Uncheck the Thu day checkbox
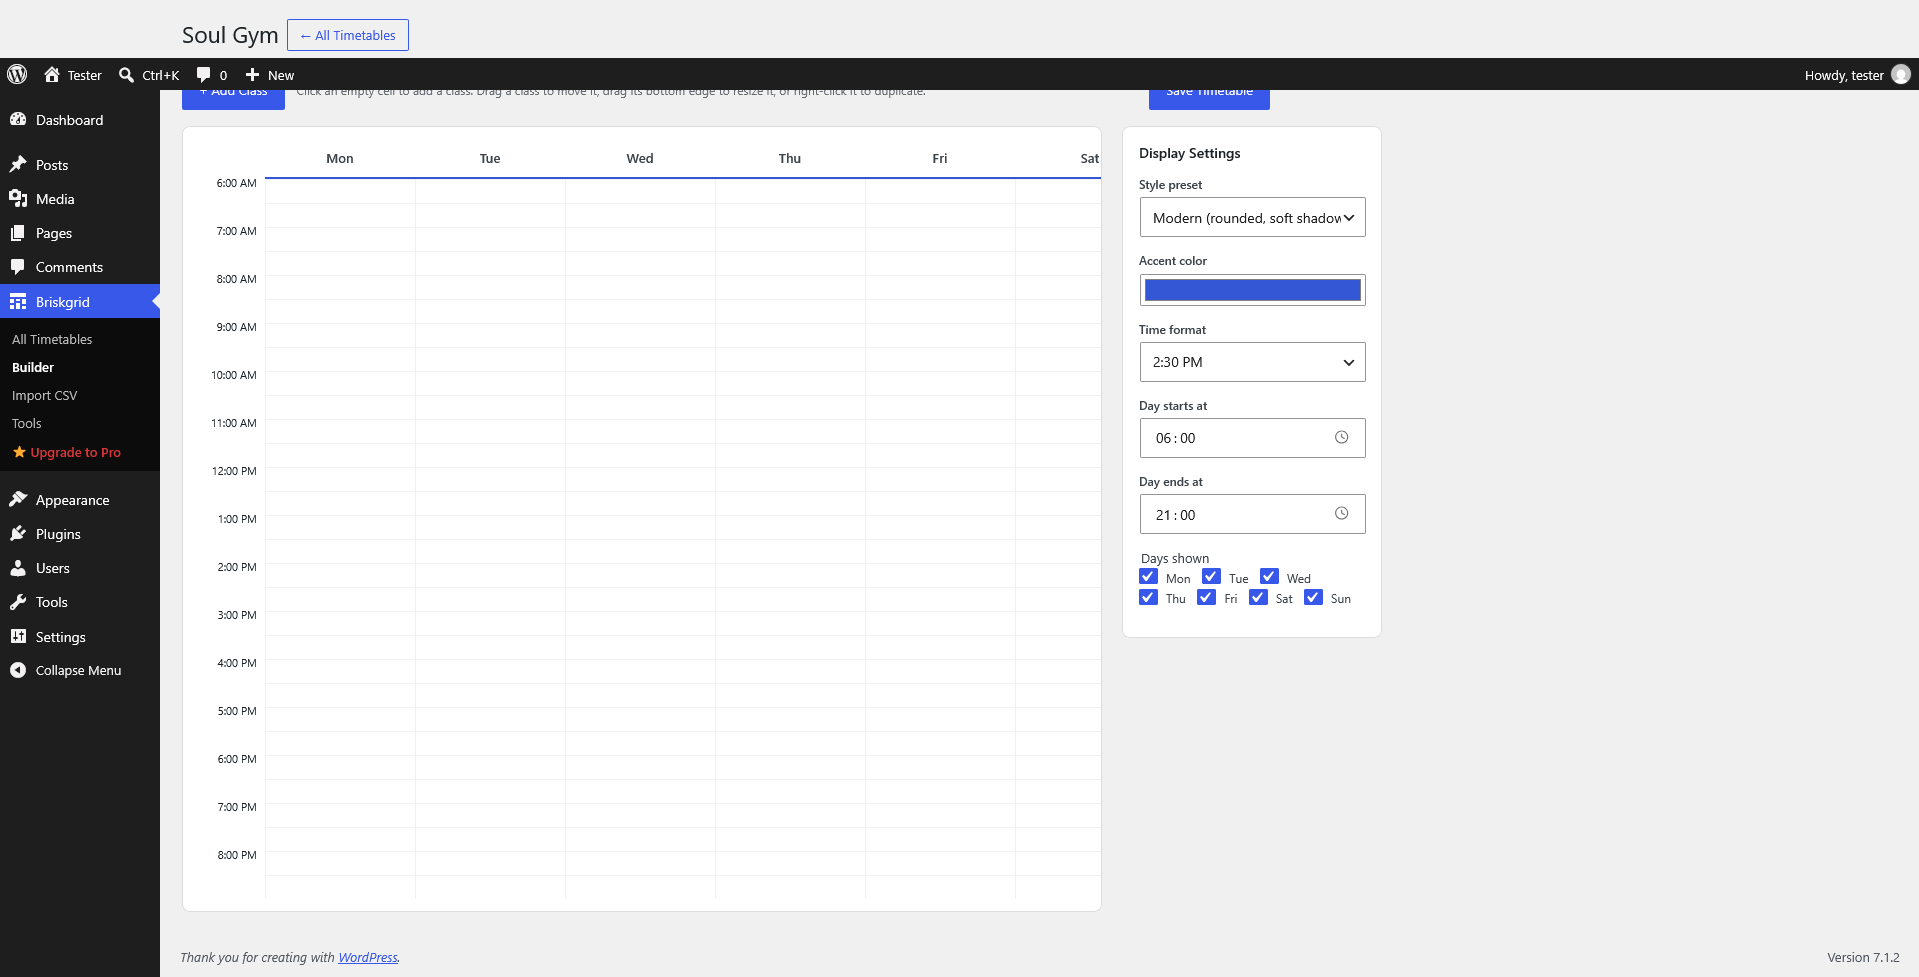This screenshot has height=977, width=1919. coord(1148,597)
